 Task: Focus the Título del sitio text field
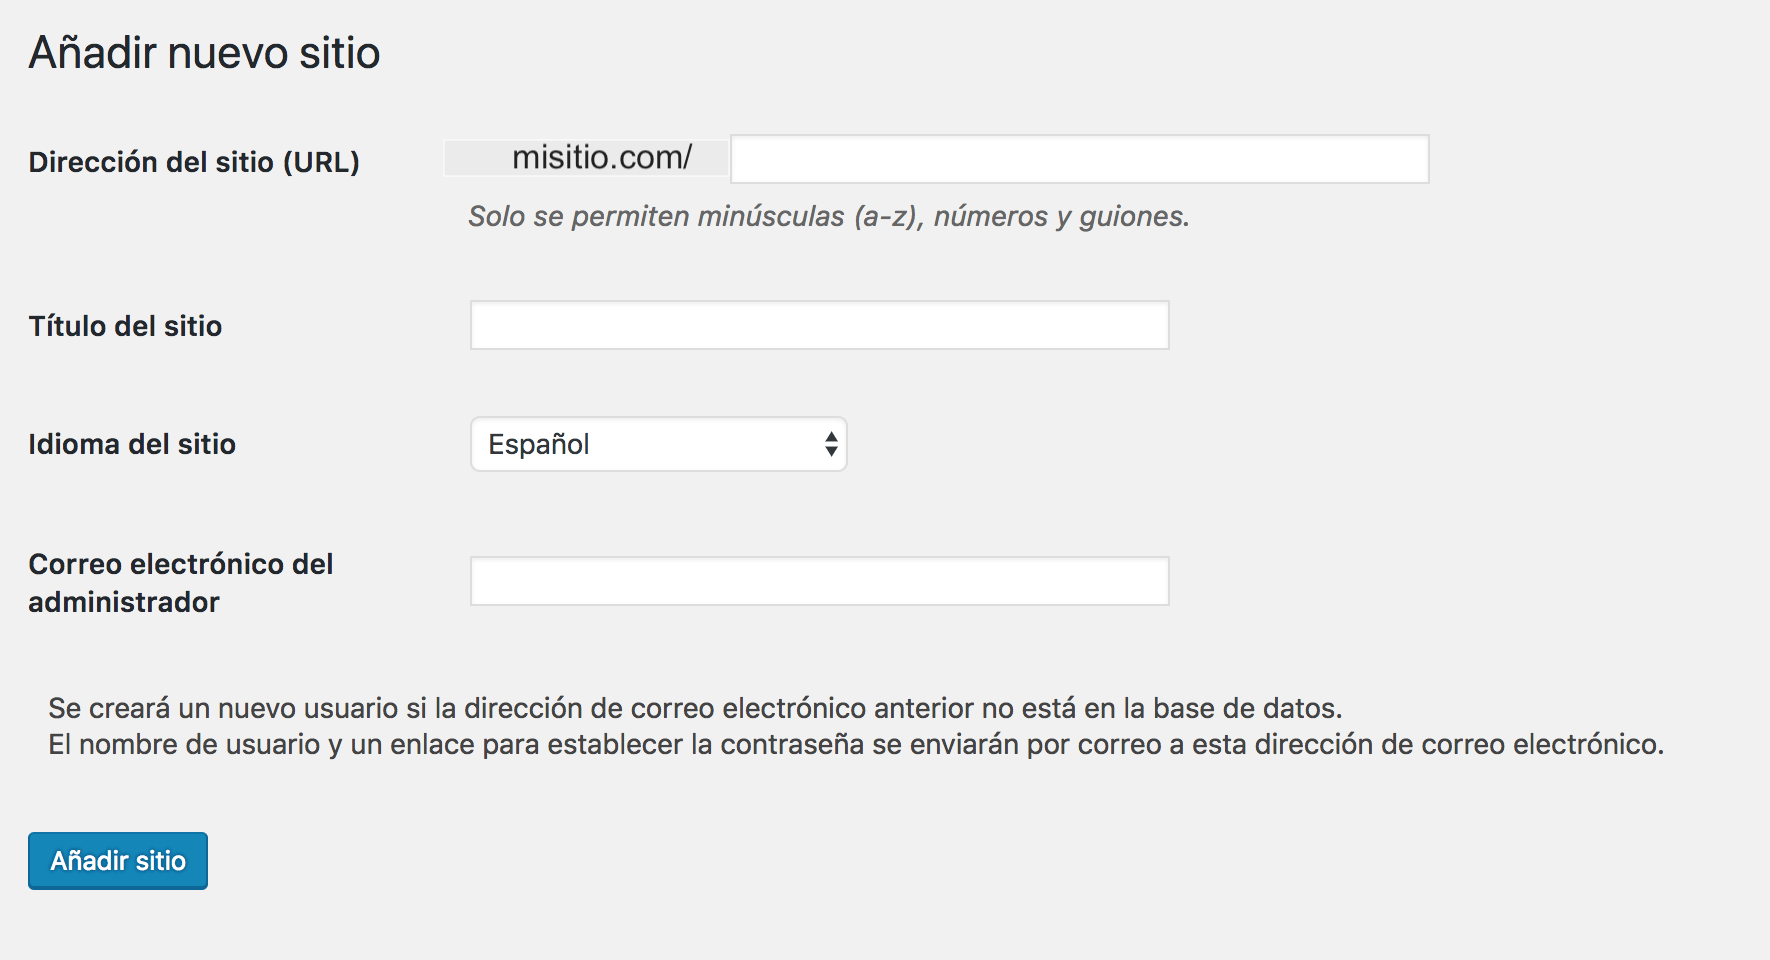819,326
